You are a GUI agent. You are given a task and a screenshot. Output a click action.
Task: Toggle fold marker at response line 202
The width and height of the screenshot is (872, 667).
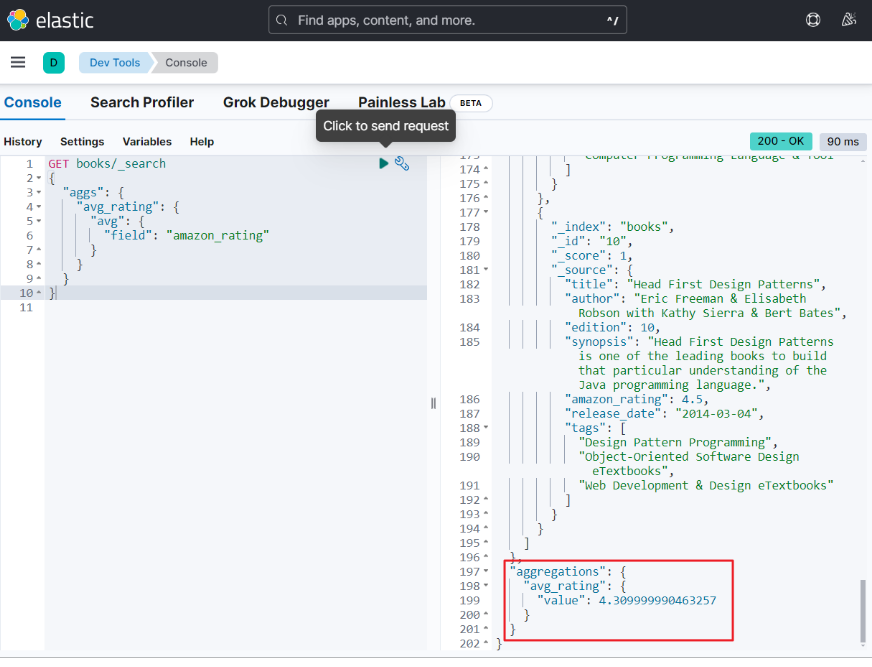pyautogui.click(x=486, y=643)
